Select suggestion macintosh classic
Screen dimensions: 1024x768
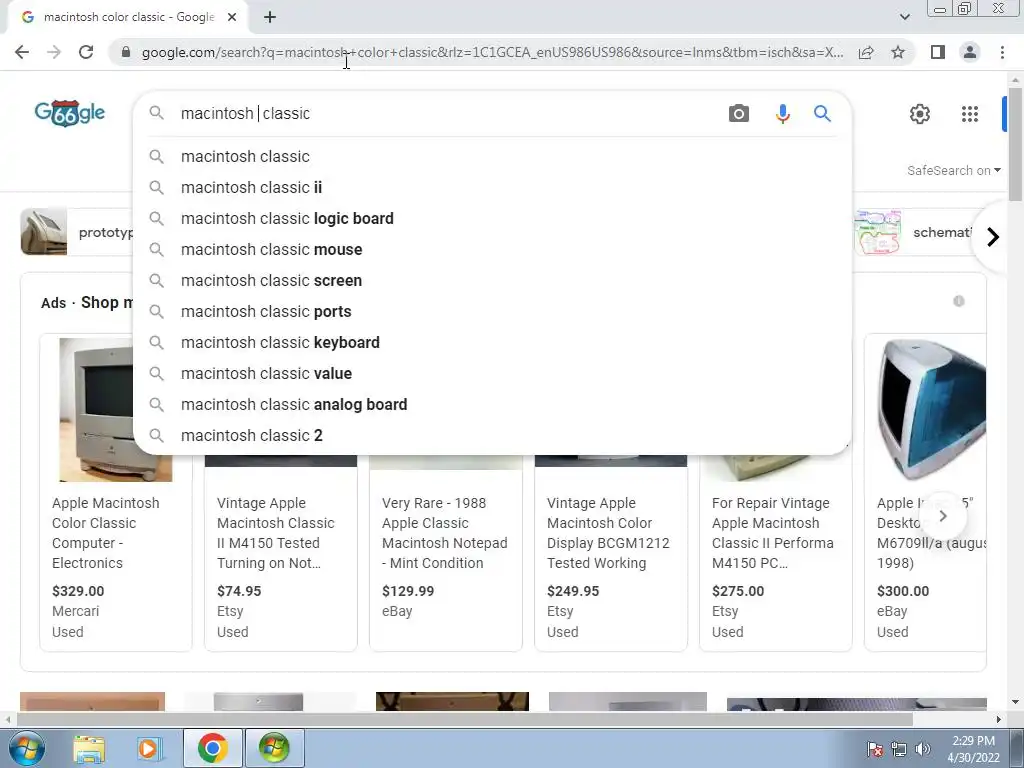[492, 157]
